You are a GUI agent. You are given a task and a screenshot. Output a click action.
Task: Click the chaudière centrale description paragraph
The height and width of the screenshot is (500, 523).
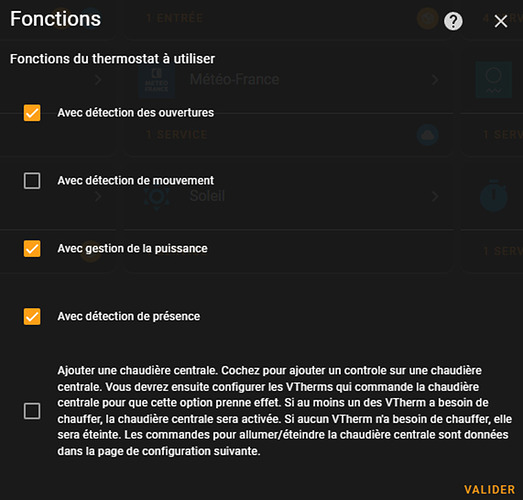coord(285,411)
